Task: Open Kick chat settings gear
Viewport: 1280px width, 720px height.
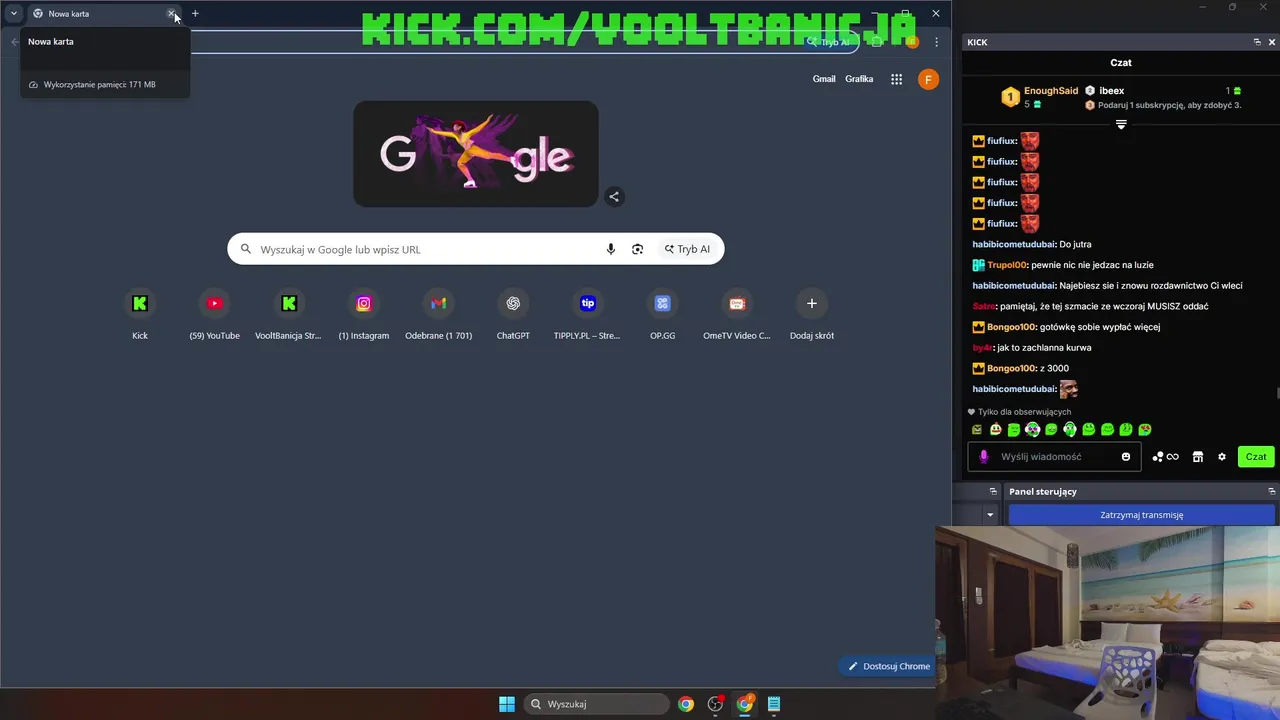Action: pos(1222,457)
